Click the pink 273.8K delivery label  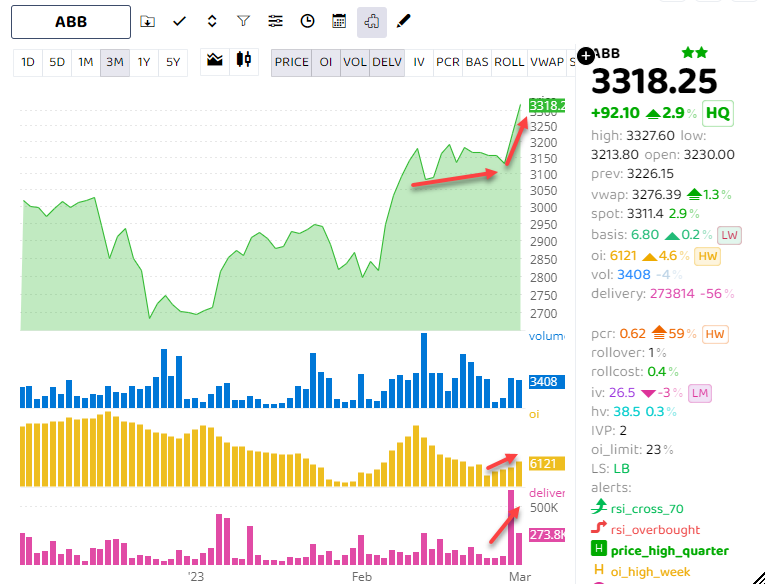[547, 535]
